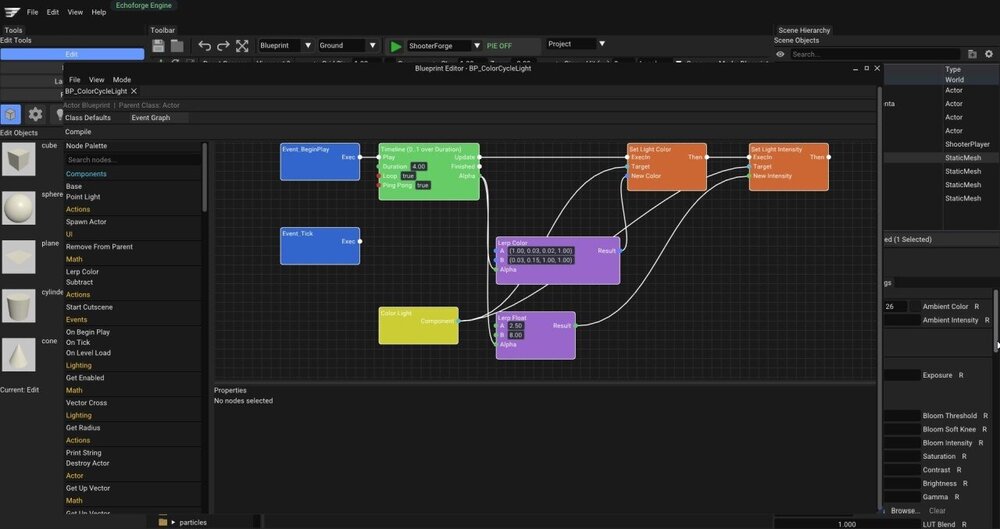Toggle the Ping Pong true value
This screenshot has width=1000, height=529.
point(423,185)
